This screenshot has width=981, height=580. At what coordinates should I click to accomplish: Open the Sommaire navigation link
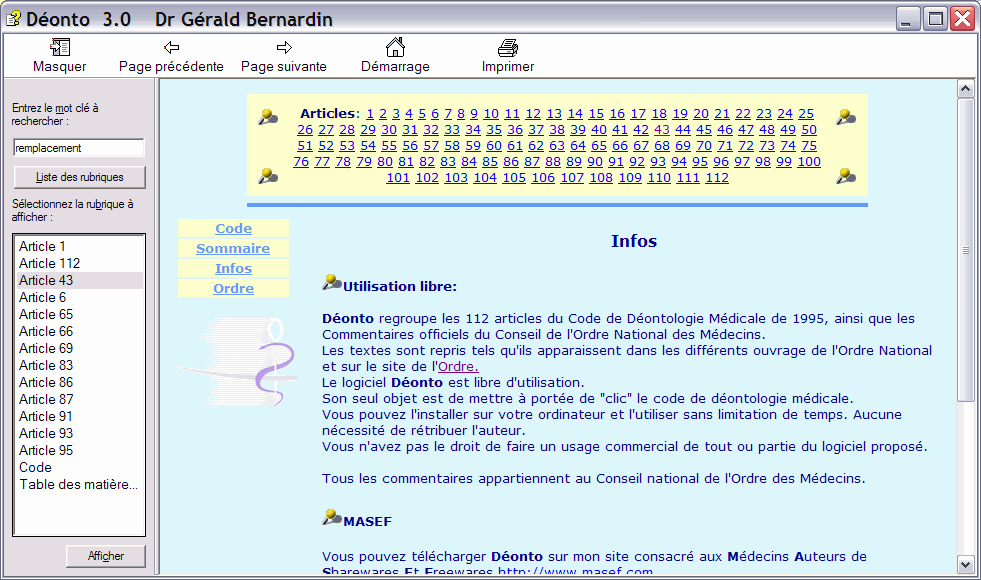click(233, 248)
